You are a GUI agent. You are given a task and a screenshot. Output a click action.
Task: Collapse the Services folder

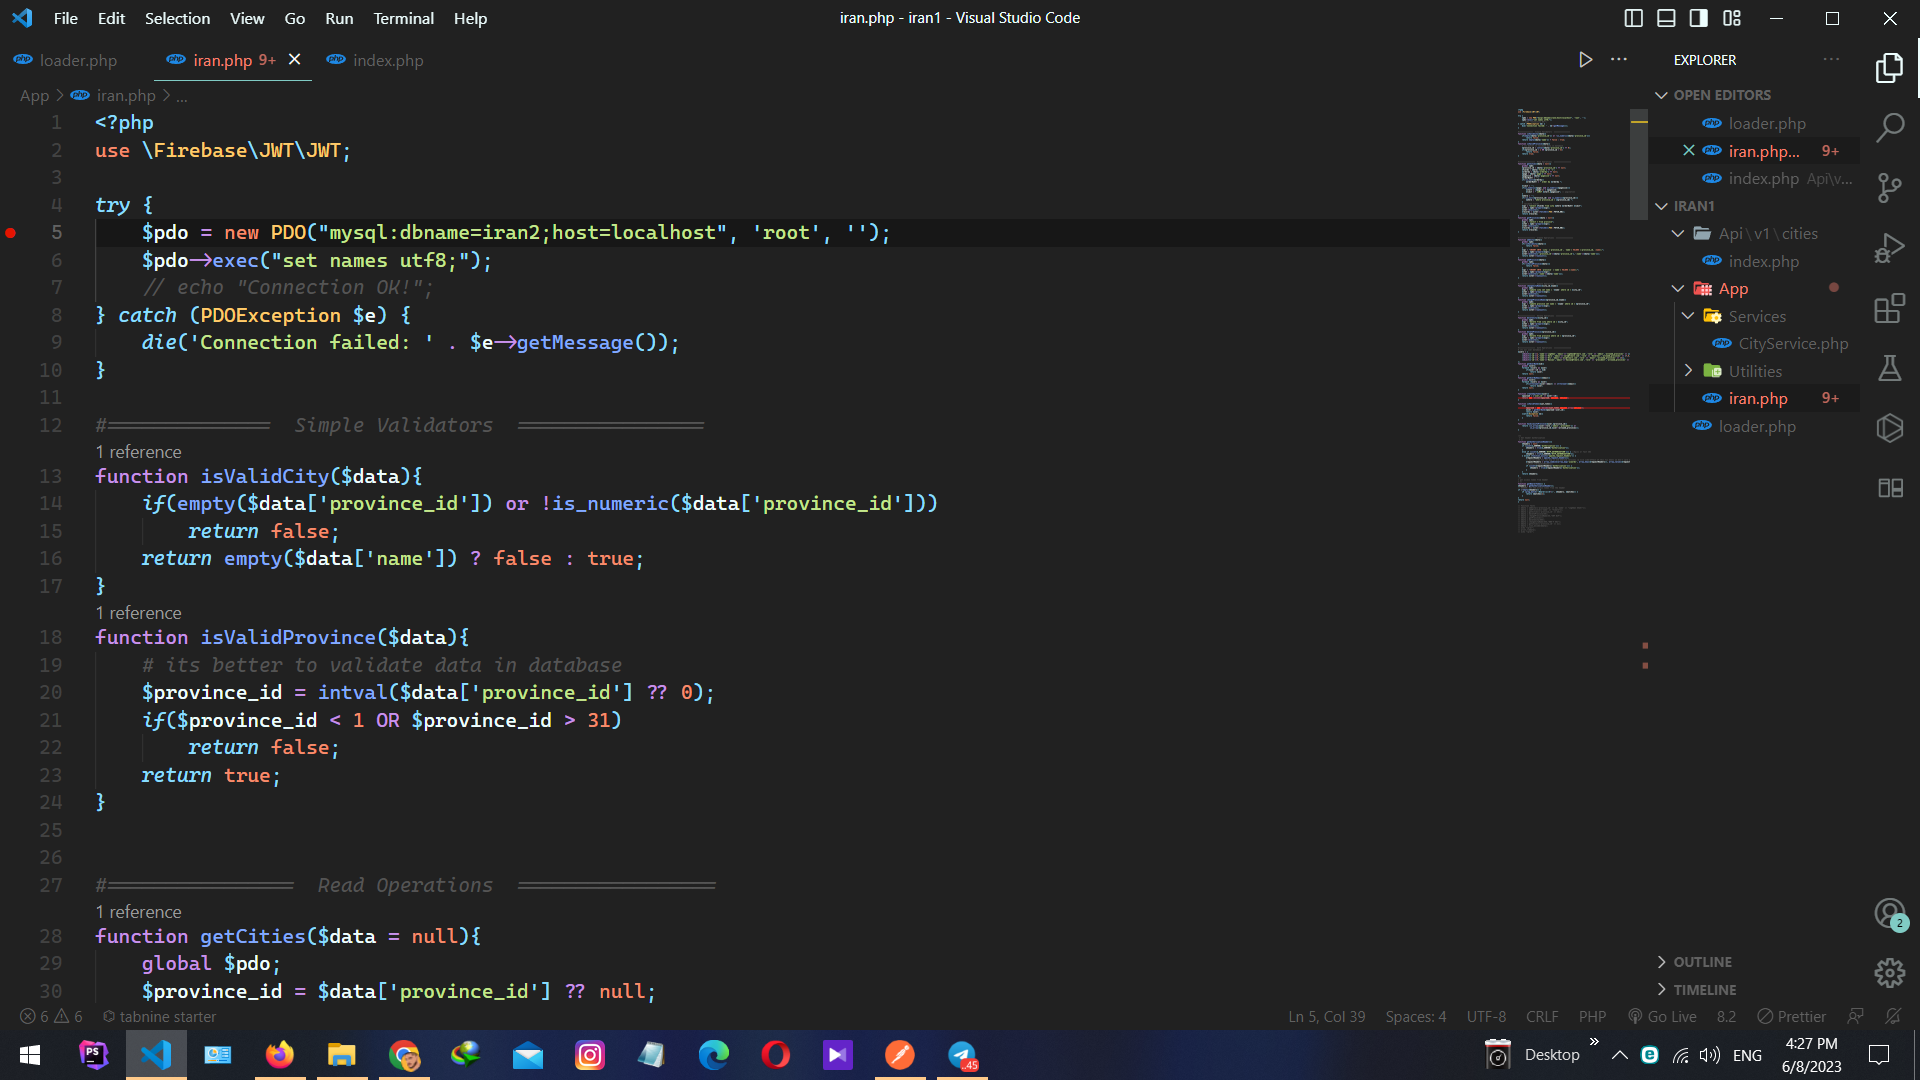(x=1755, y=316)
